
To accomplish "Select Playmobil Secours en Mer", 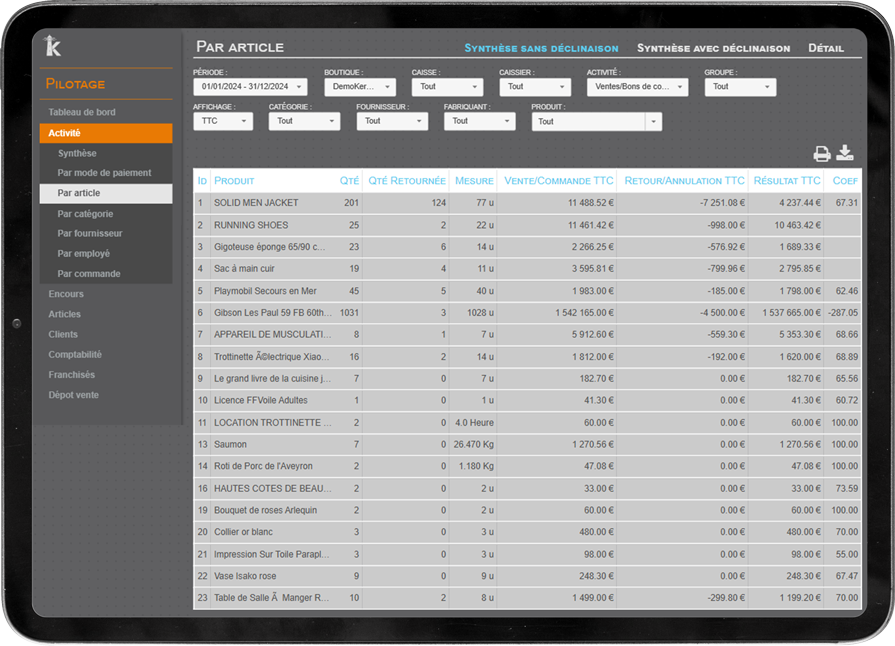I will tap(265, 291).
